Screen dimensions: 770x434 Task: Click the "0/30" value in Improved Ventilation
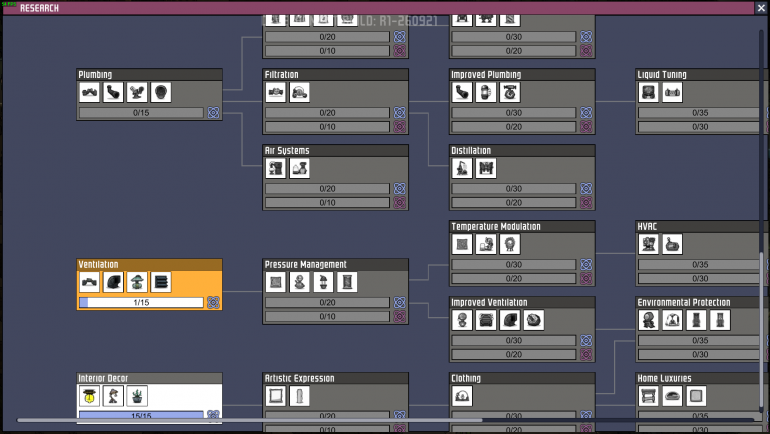[x=514, y=340]
